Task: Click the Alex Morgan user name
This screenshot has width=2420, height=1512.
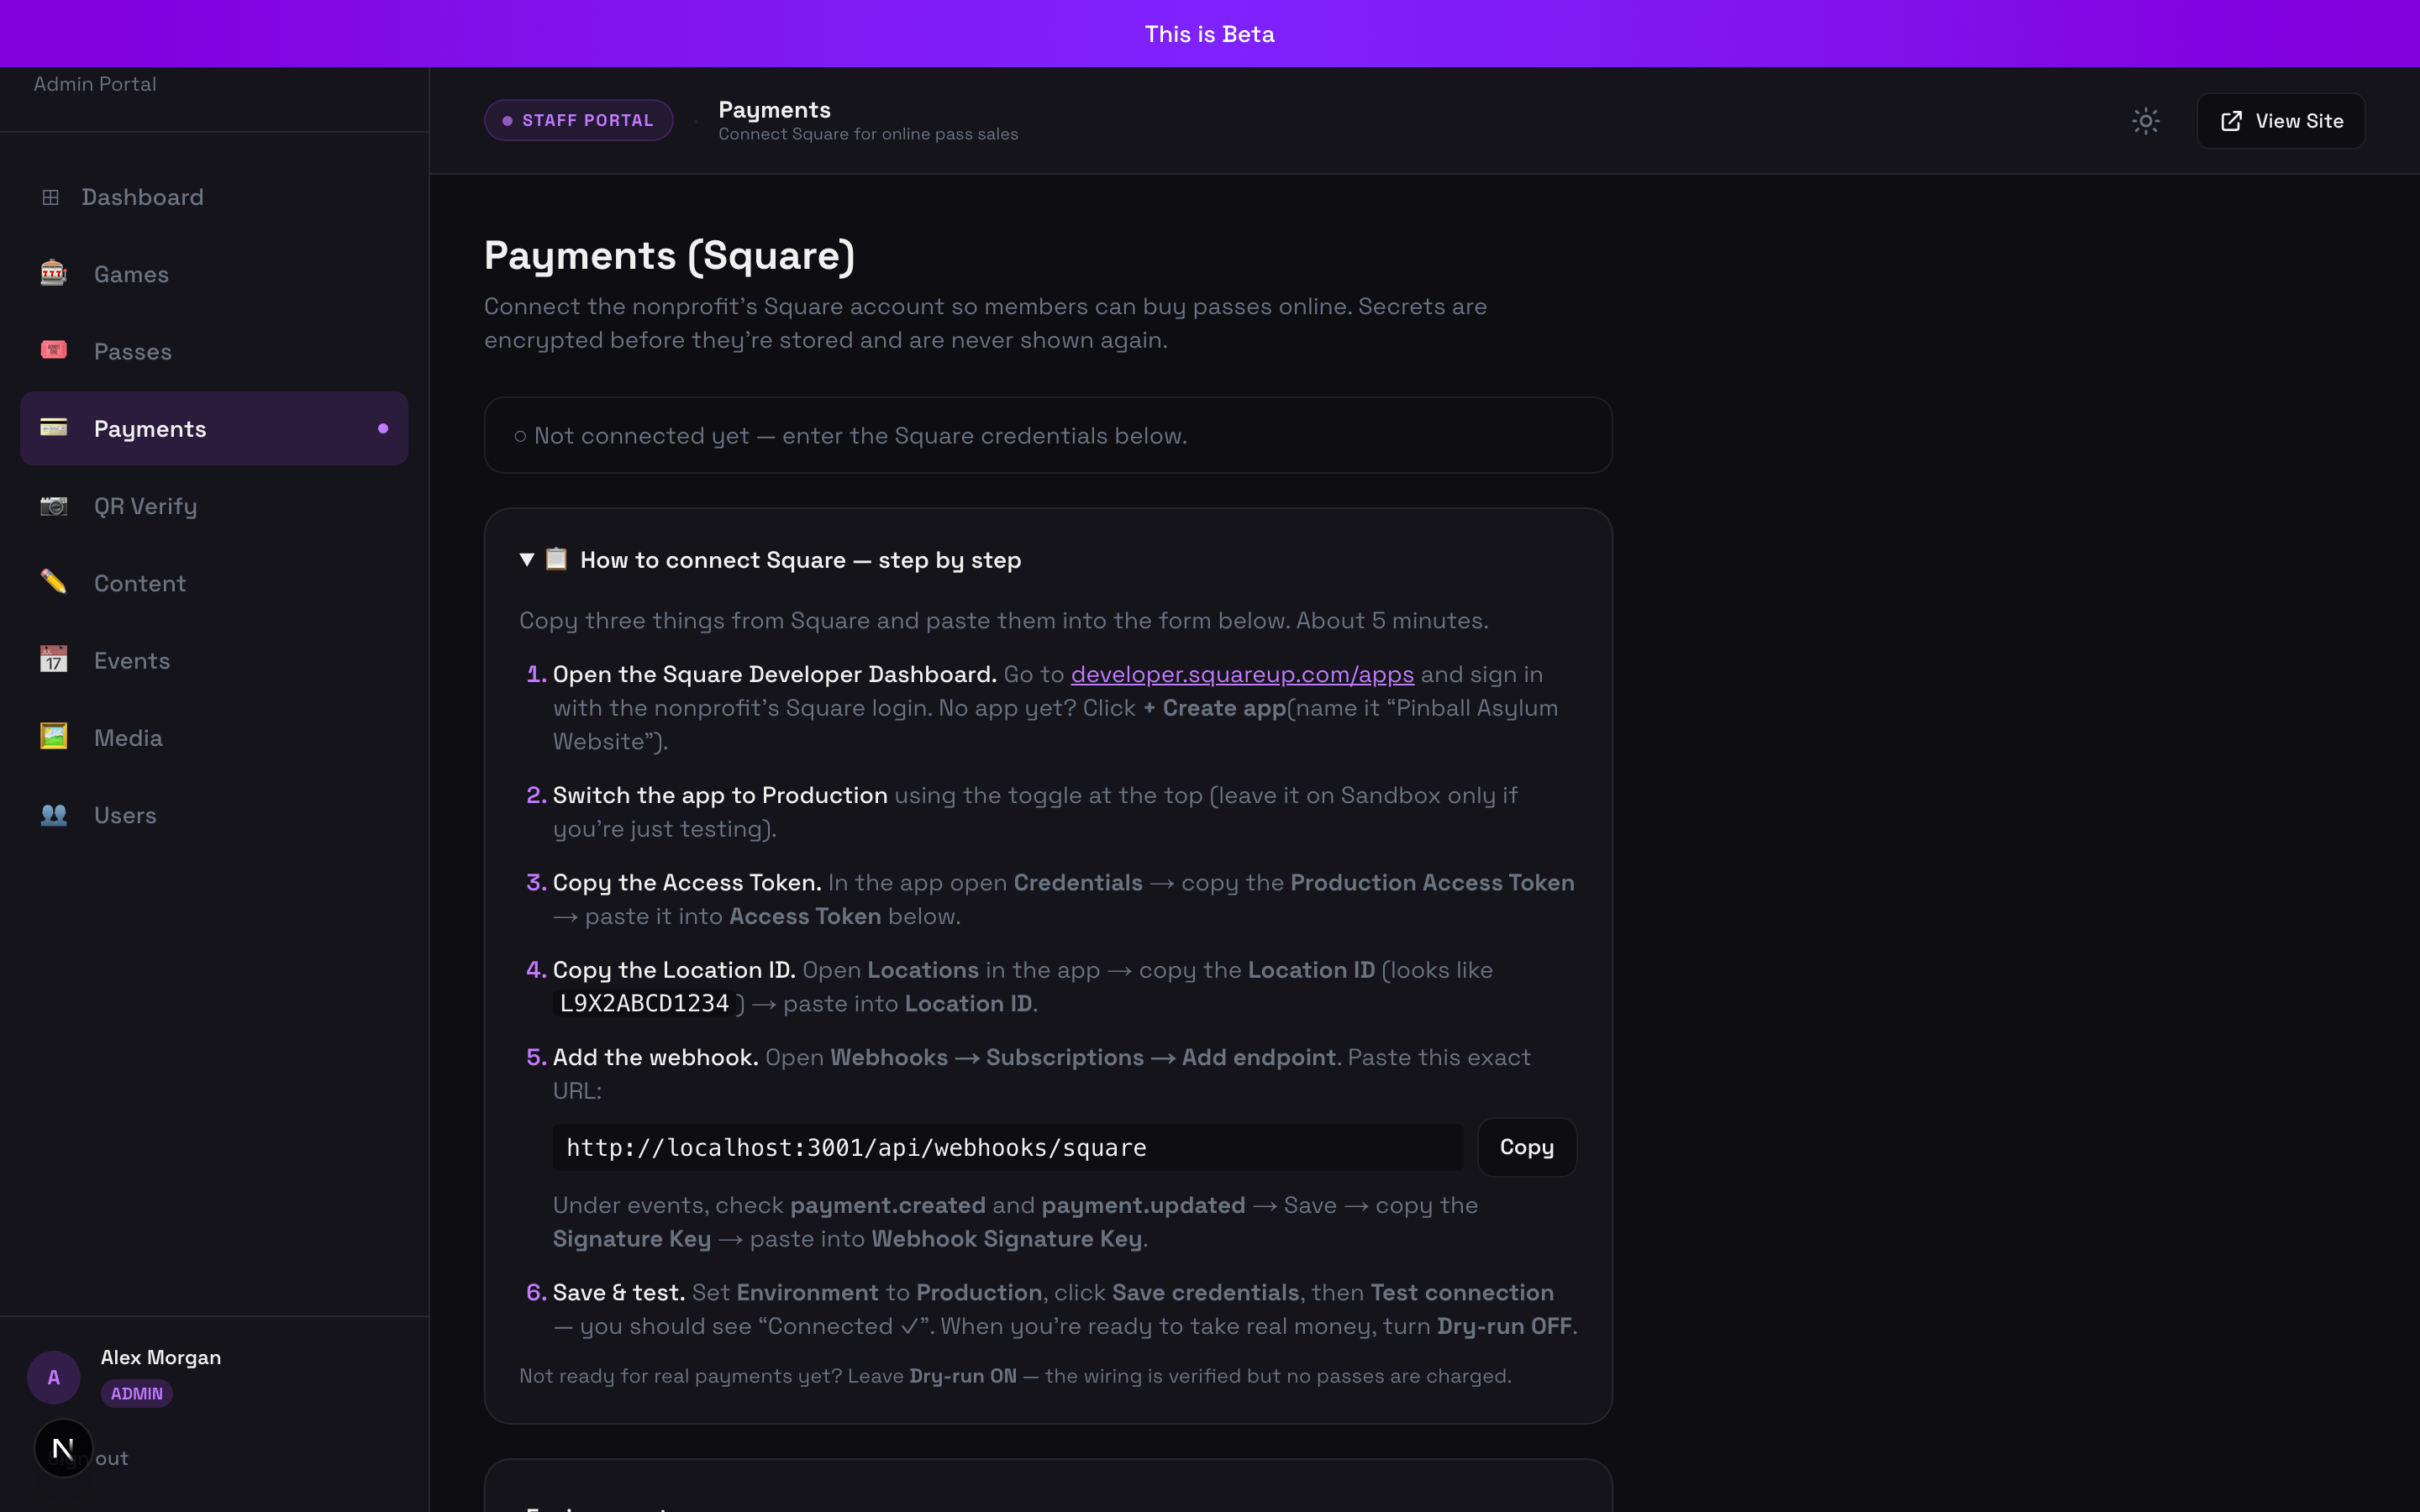Action: (161, 1357)
